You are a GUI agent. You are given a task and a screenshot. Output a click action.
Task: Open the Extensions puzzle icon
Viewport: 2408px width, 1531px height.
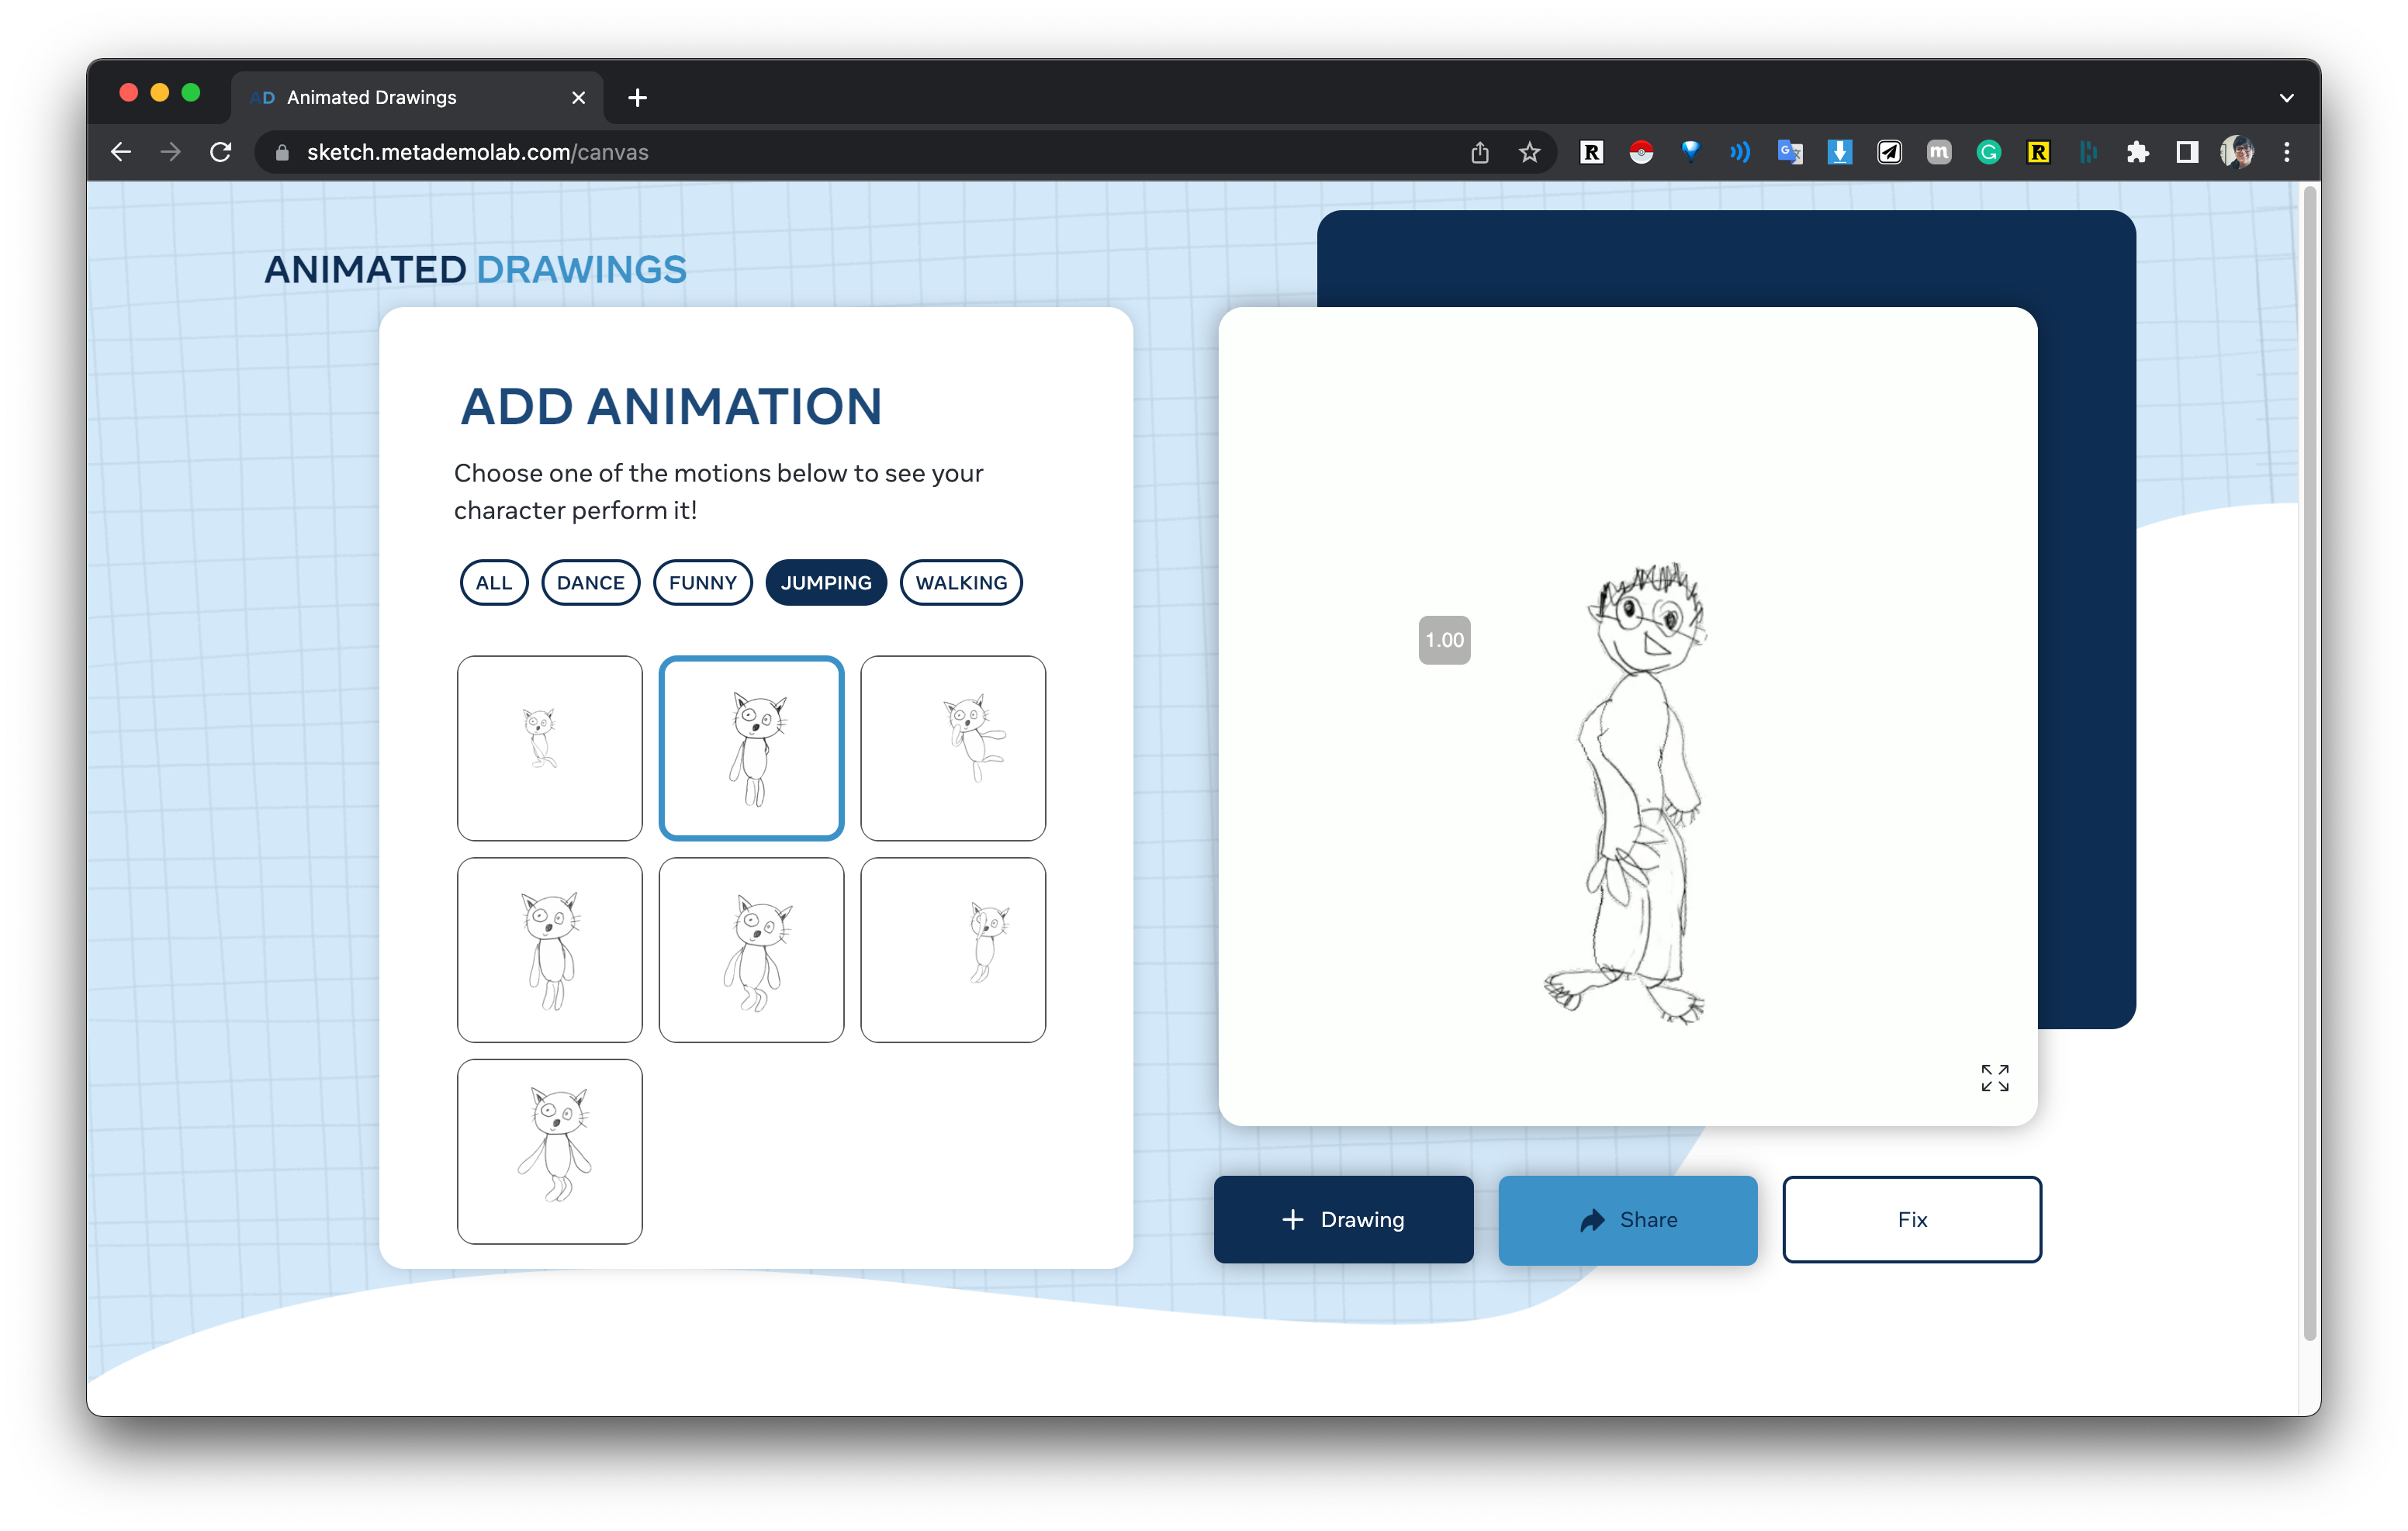point(2137,152)
